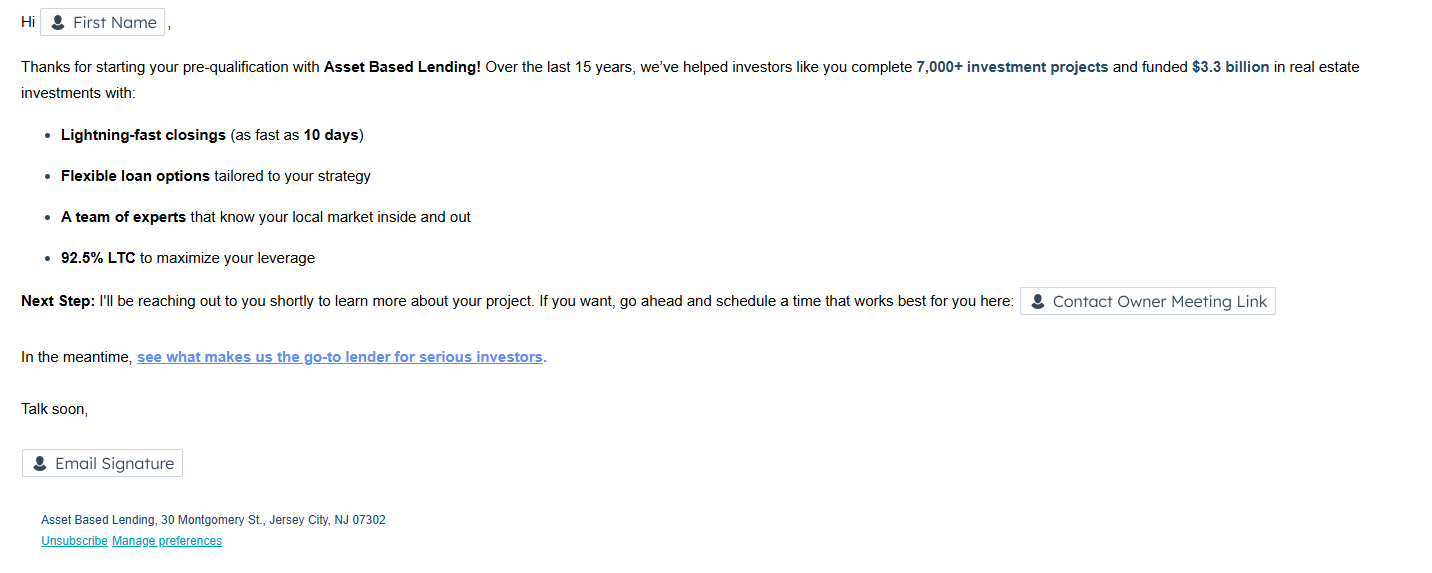The width and height of the screenshot is (1432, 573).
Task: Open the Manage preferences link
Action: click(167, 541)
